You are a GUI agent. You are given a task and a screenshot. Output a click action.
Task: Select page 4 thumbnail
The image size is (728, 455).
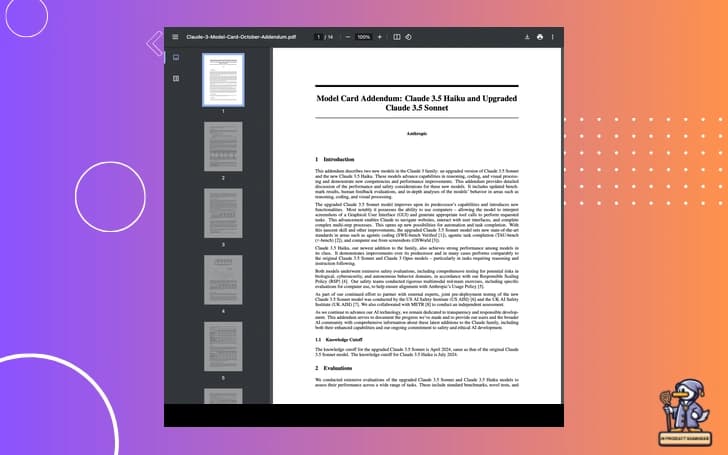click(223, 280)
